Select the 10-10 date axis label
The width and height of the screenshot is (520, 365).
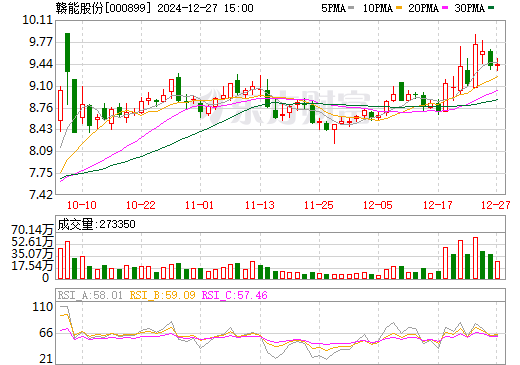[x=82, y=205]
